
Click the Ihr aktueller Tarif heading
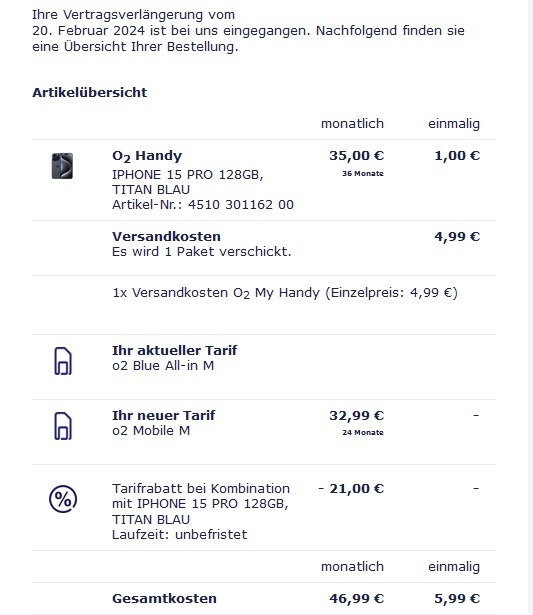pyautogui.click(x=175, y=350)
